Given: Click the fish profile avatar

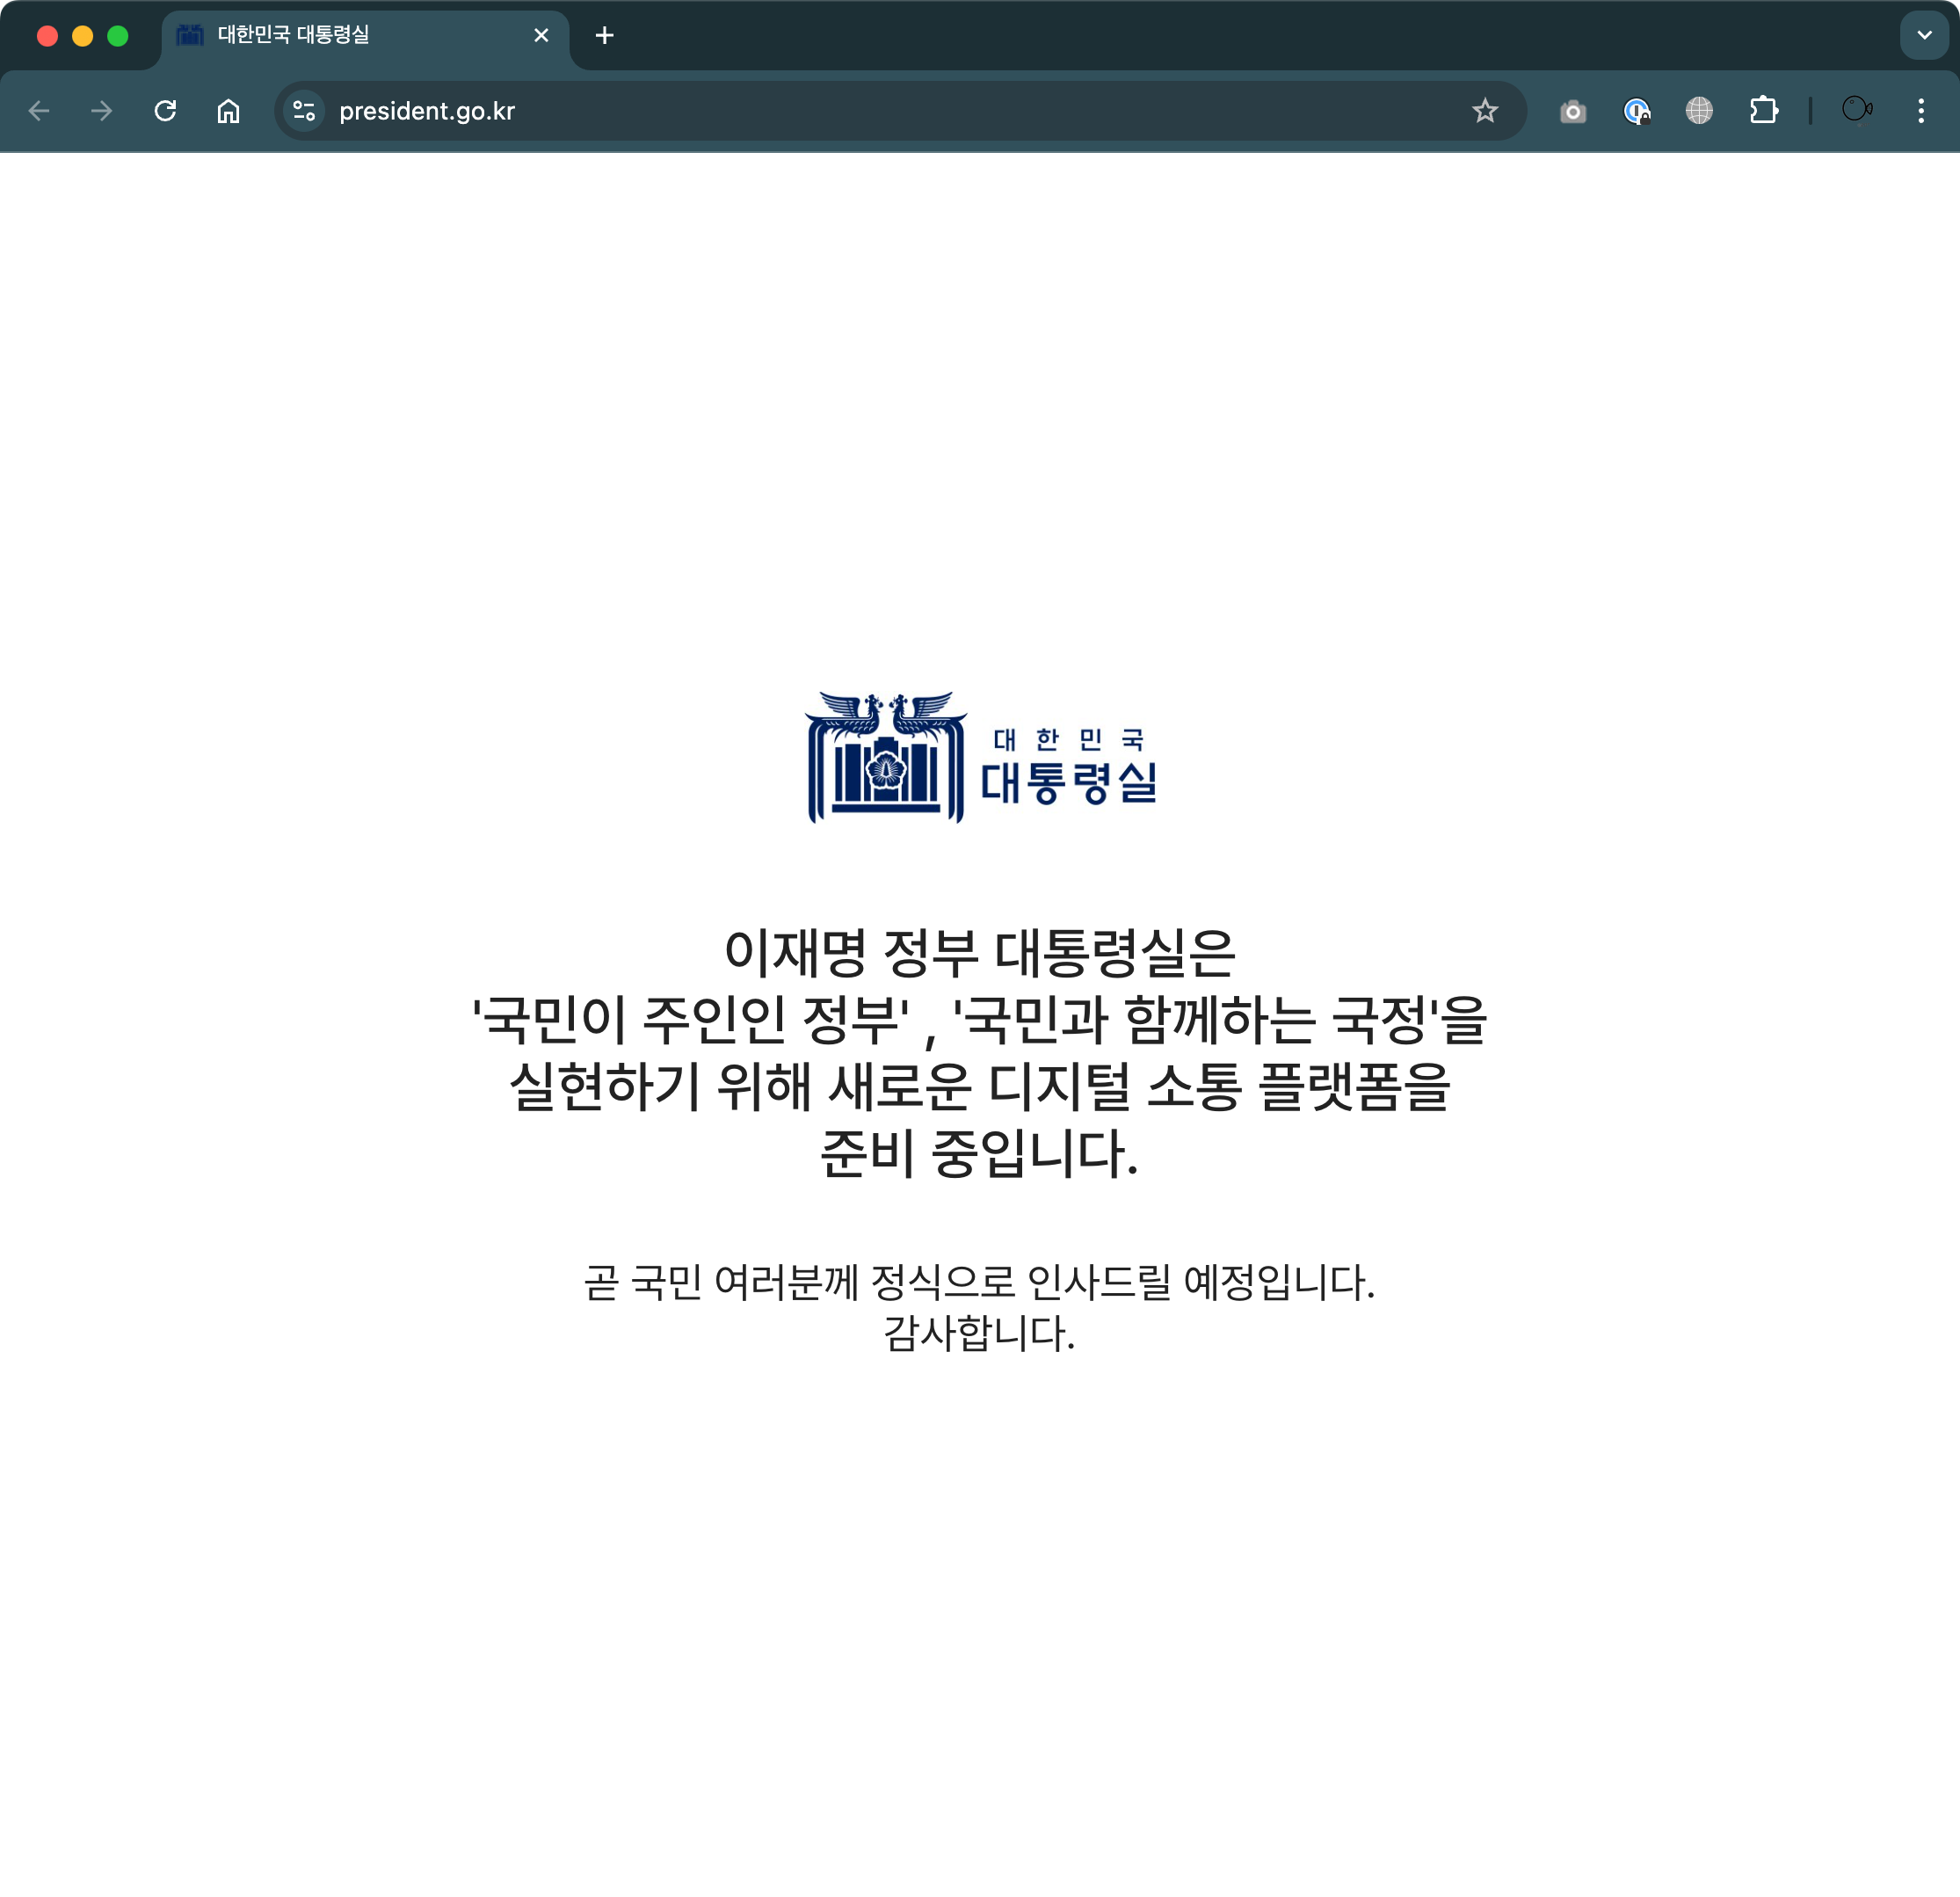Looking at the screenshot, I should 1857,109.
